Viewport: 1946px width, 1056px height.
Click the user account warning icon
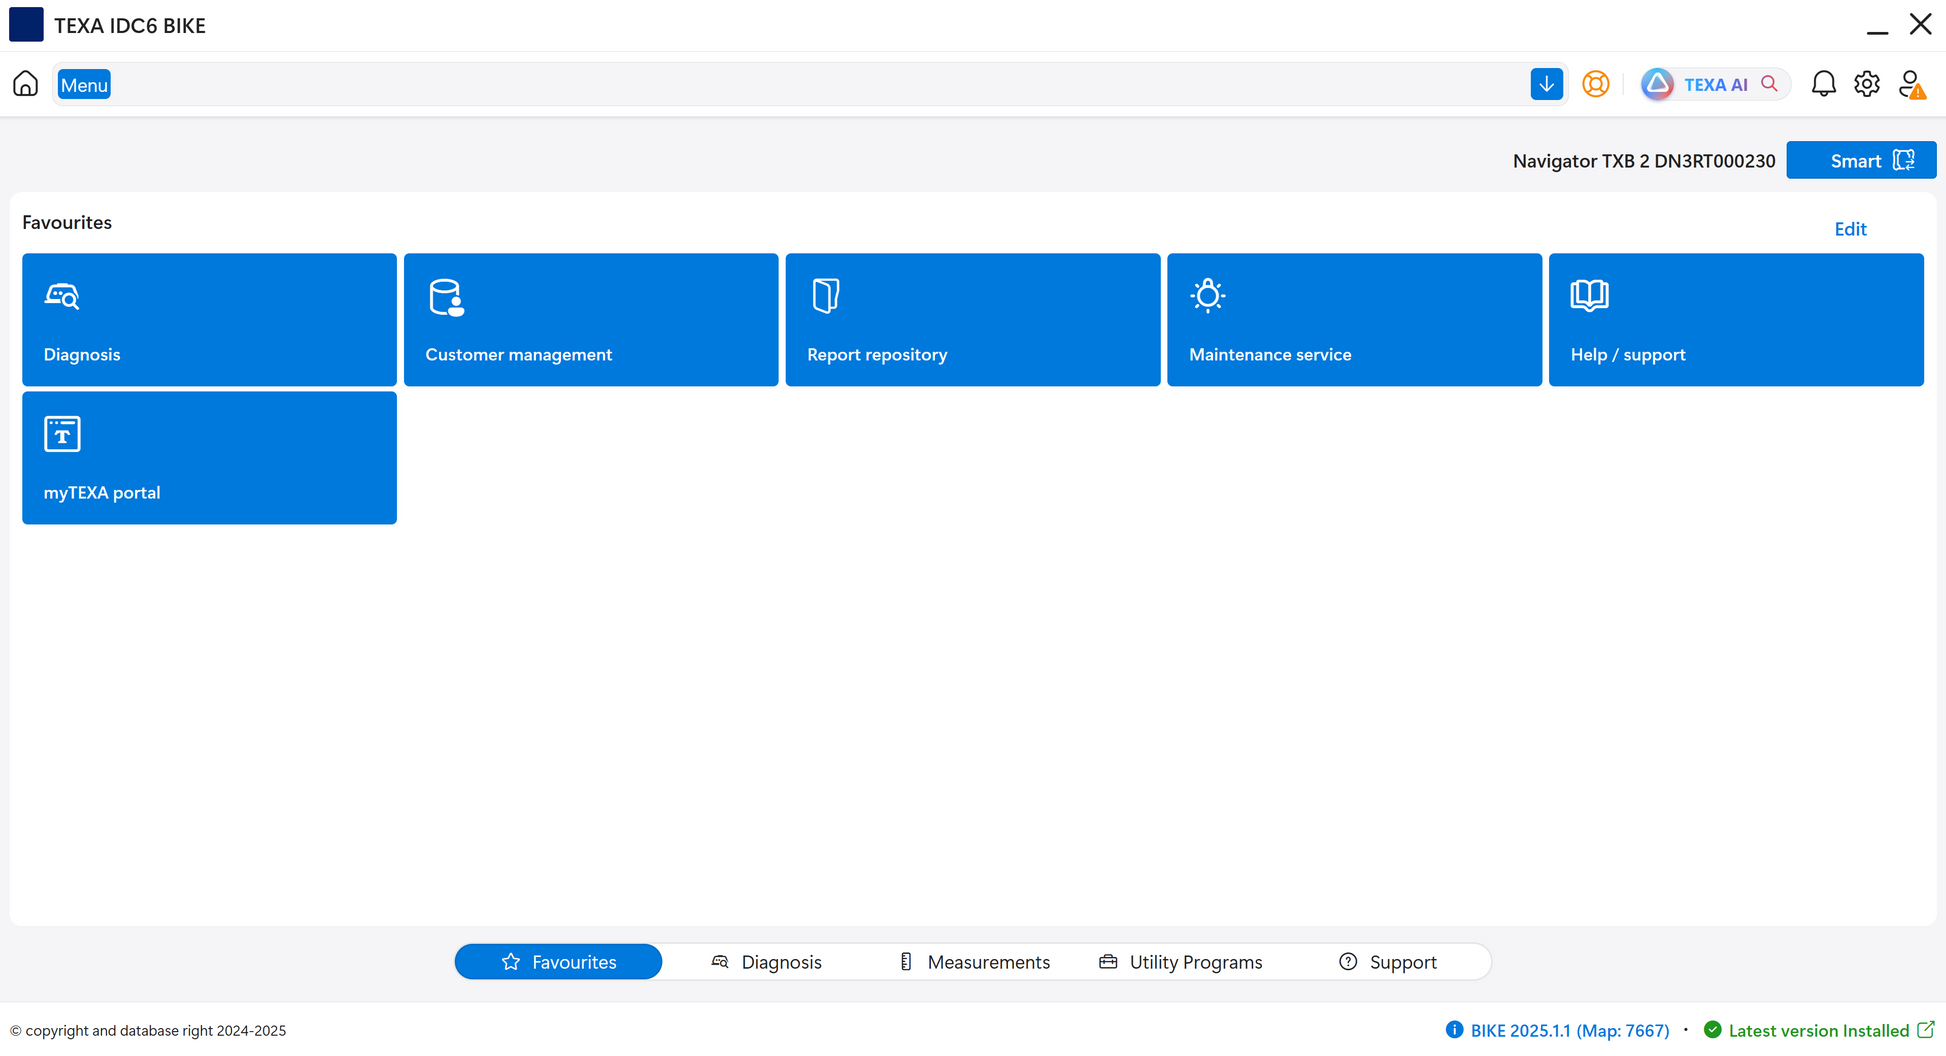click(1911, 85)
